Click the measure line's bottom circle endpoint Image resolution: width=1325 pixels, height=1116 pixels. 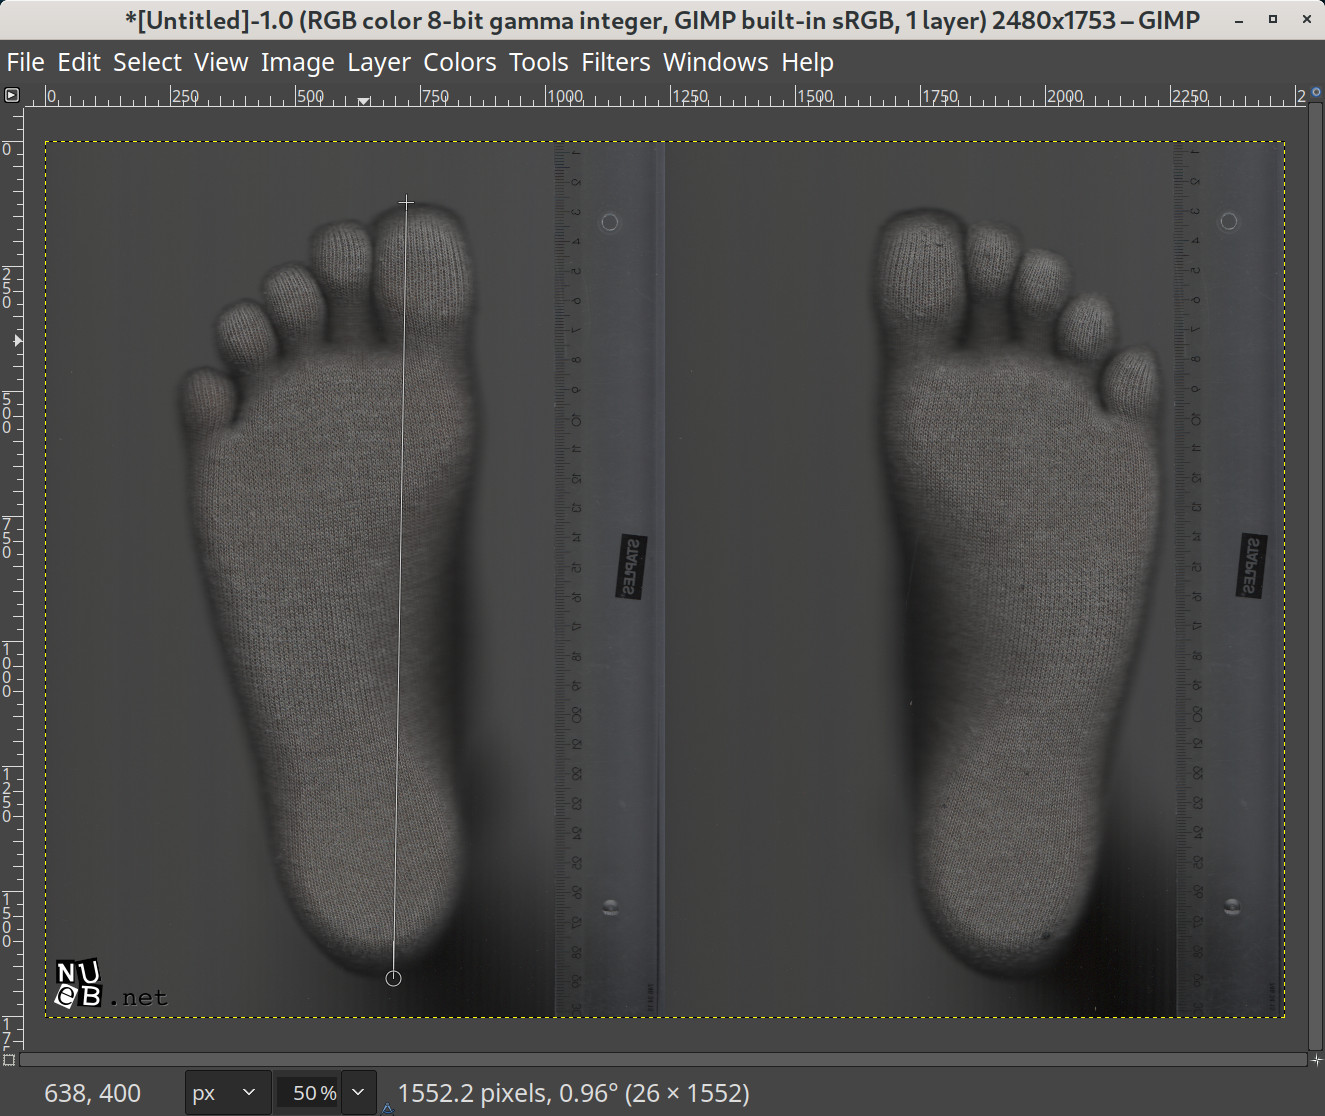click(x=393, y=978)
